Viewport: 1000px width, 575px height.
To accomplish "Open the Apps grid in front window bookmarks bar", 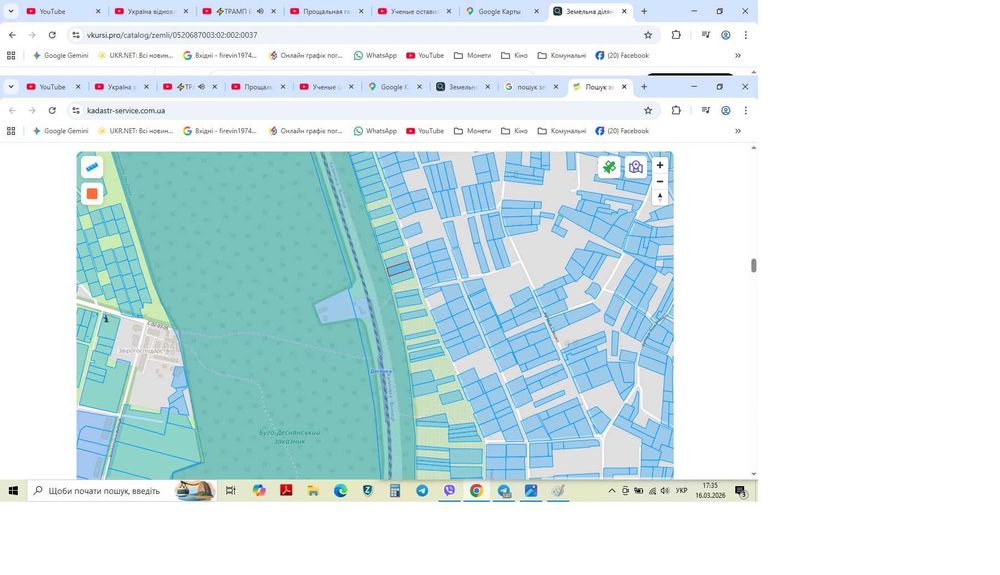I will (11, 131).
